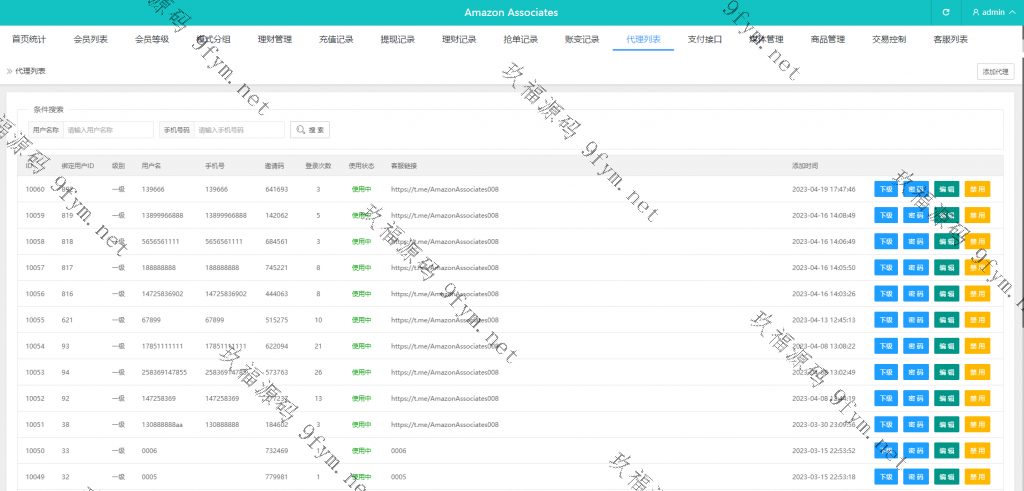Viewport: 1024px width, 491px height.
Task: Click 编辑 for agent ID 10049
Action: click(x=946, y=476)
